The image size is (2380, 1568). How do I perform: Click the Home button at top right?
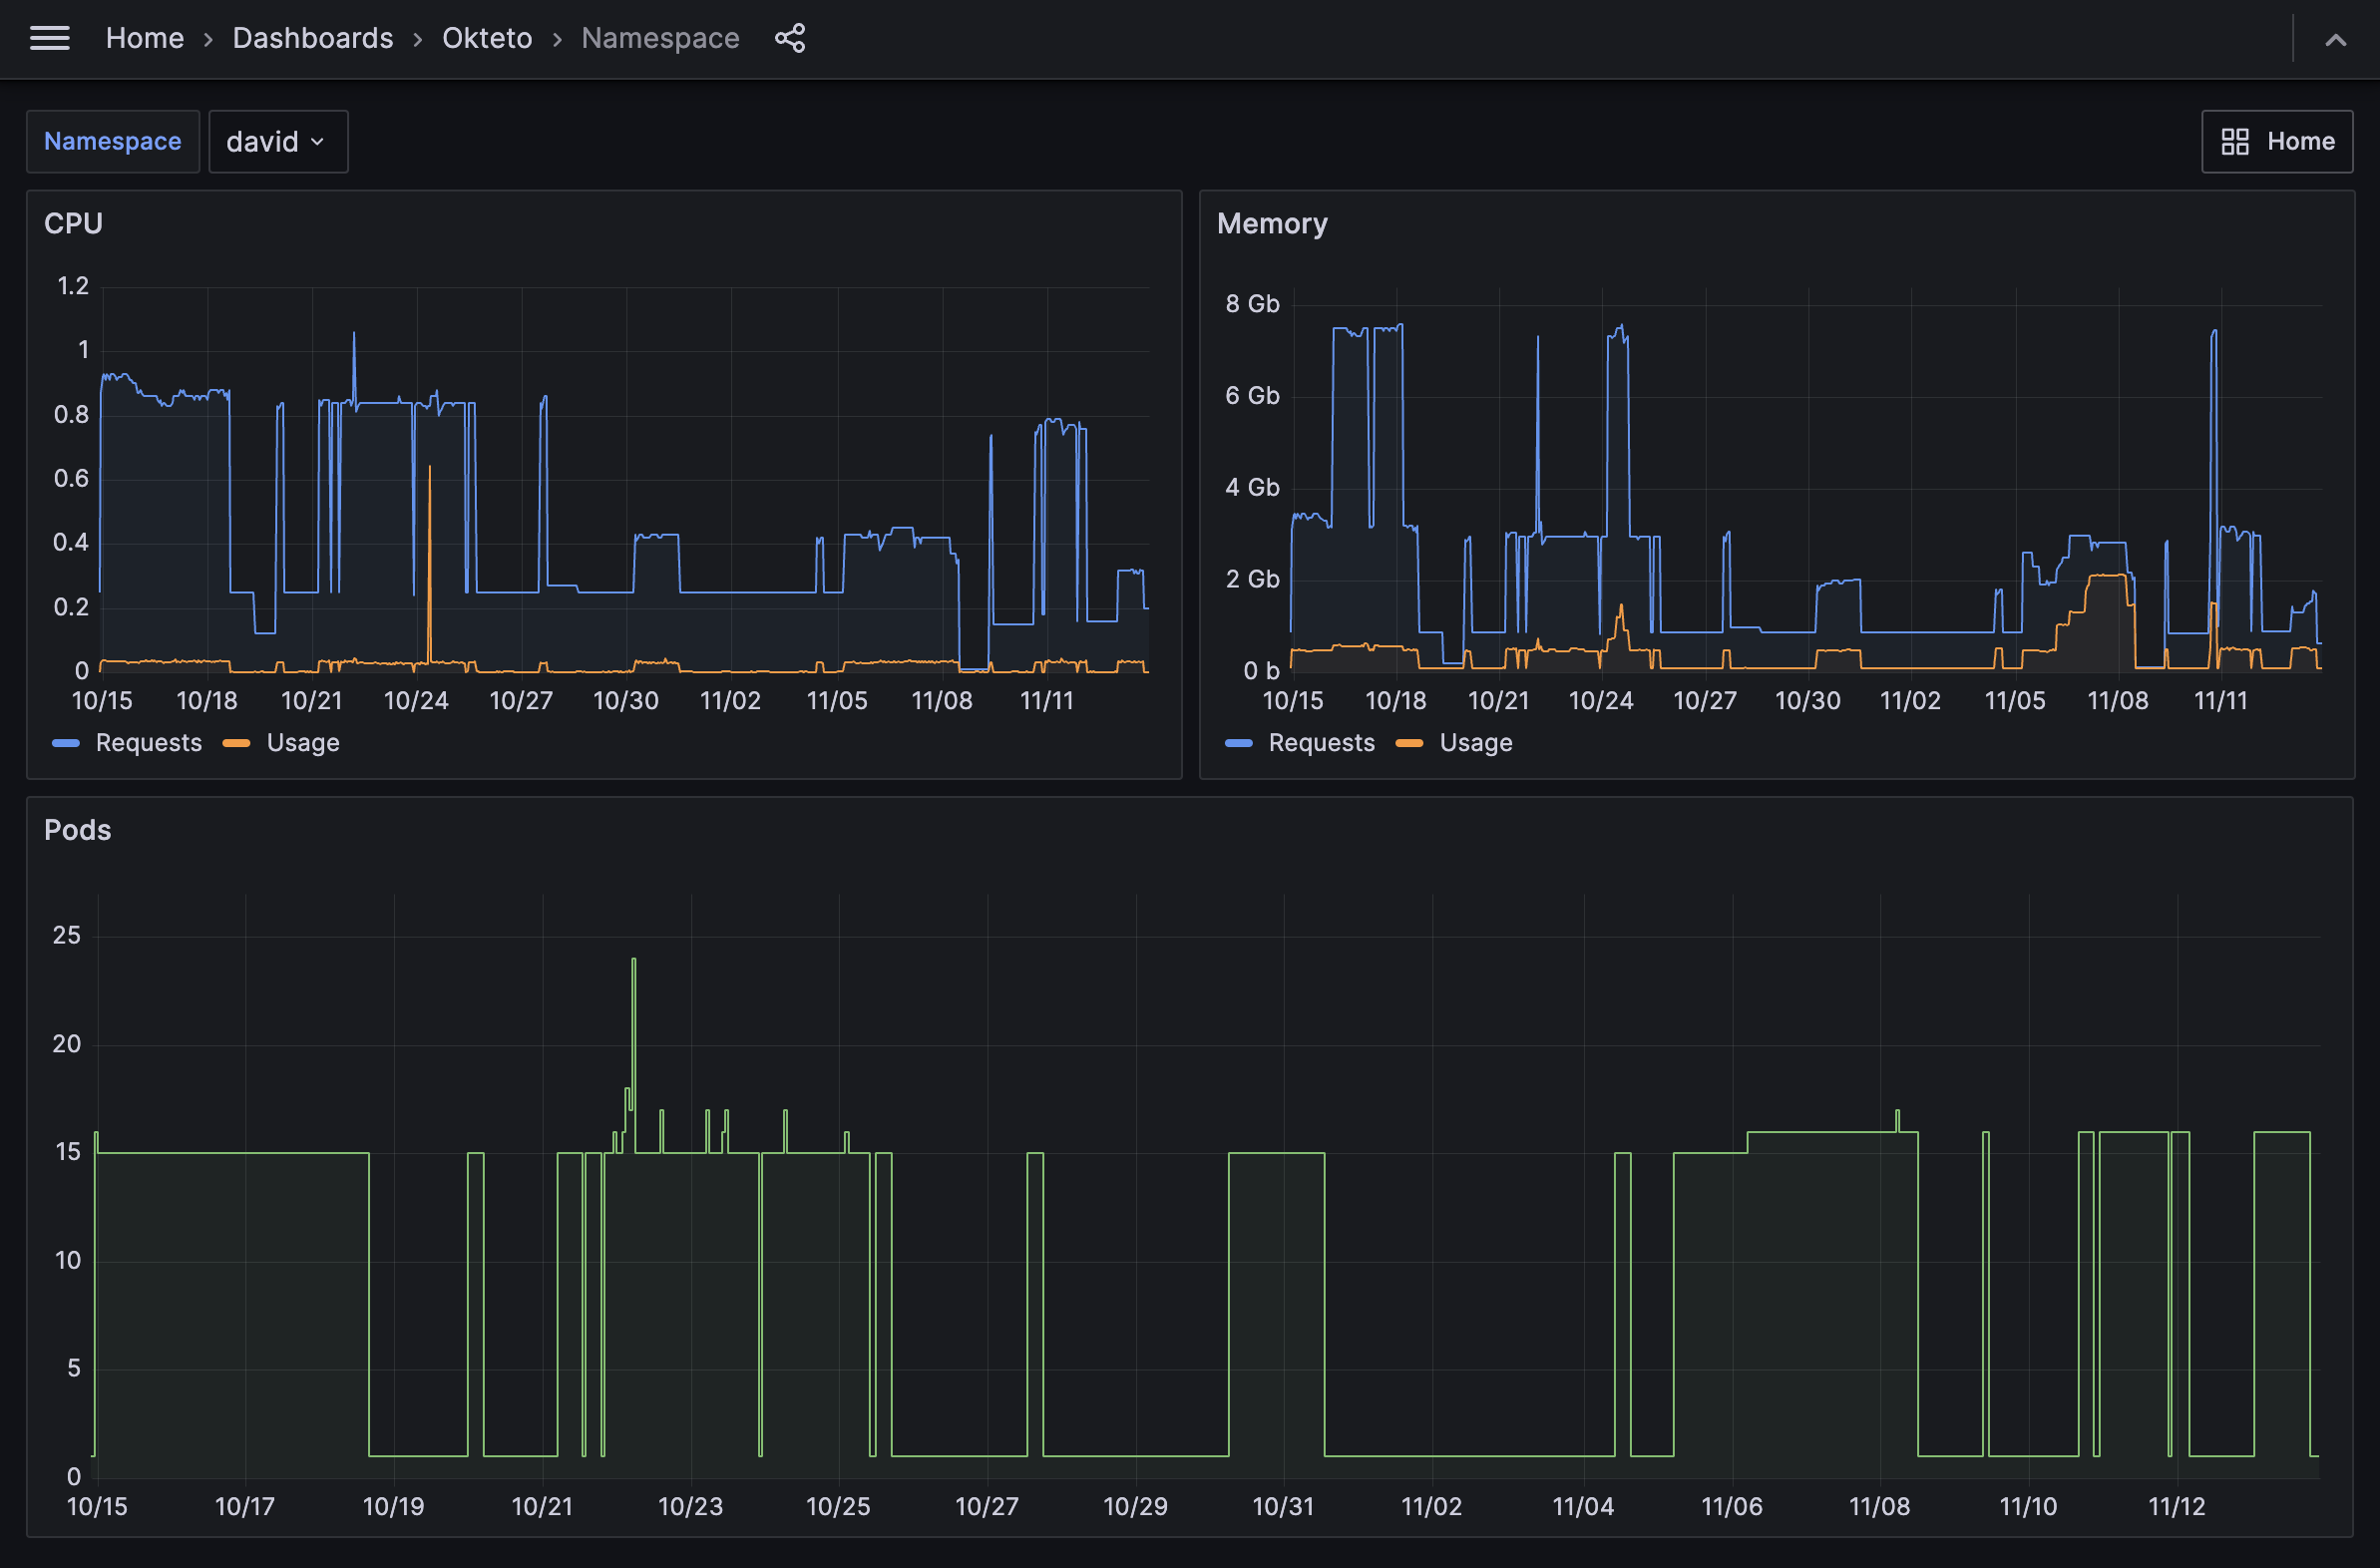(2300, 141)
